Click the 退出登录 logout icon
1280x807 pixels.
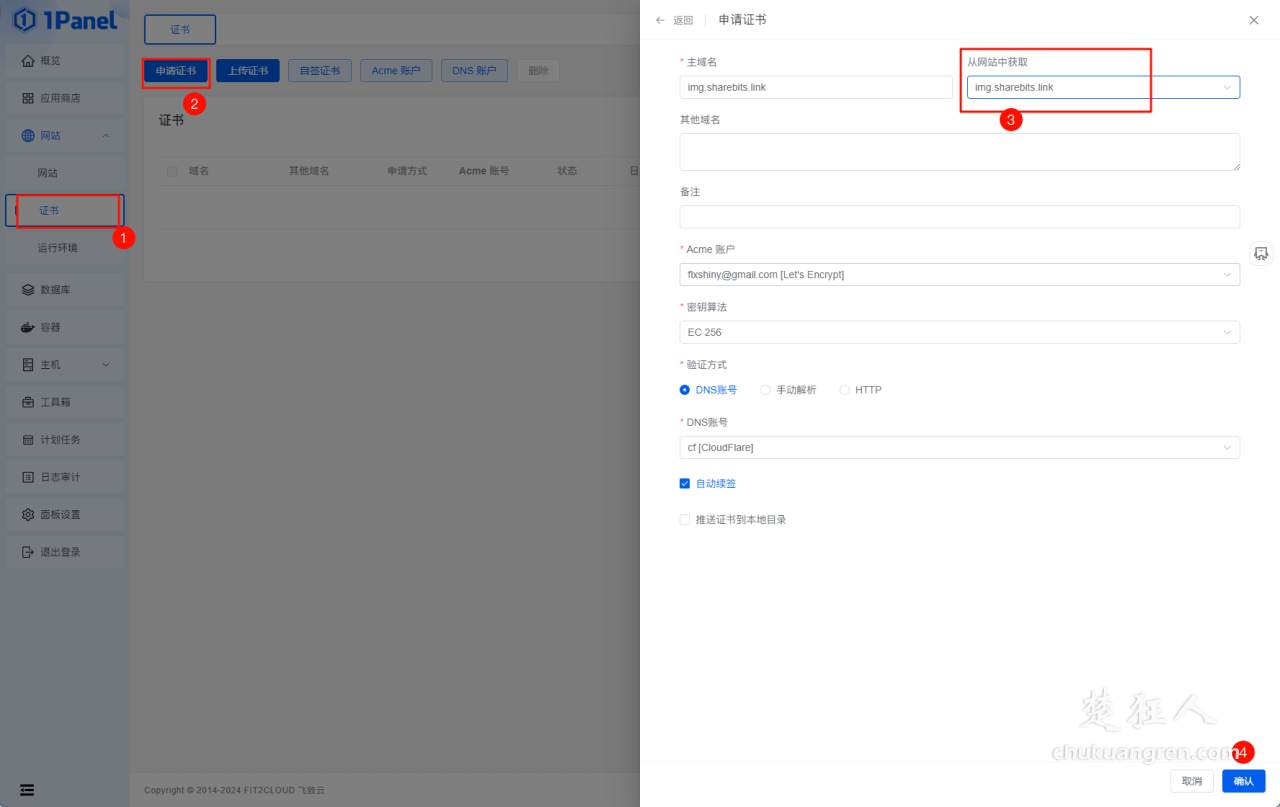click(64, 551)
